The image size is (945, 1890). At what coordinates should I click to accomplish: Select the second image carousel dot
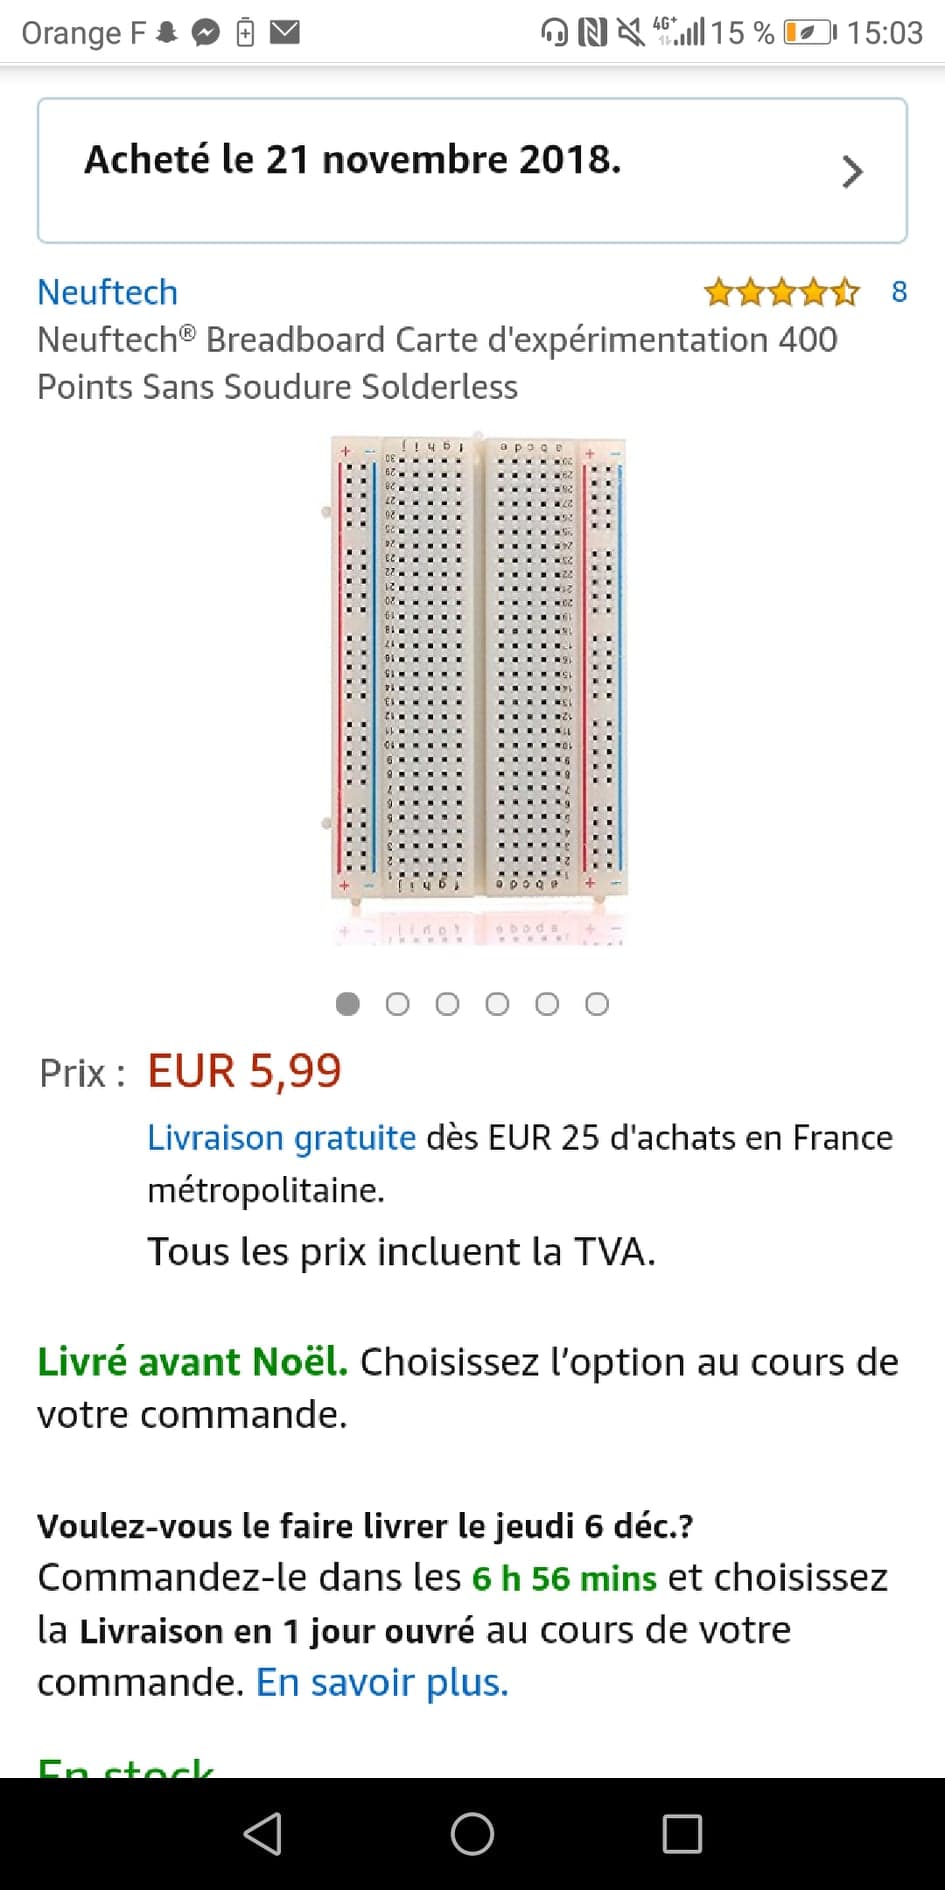(397, 1004)
